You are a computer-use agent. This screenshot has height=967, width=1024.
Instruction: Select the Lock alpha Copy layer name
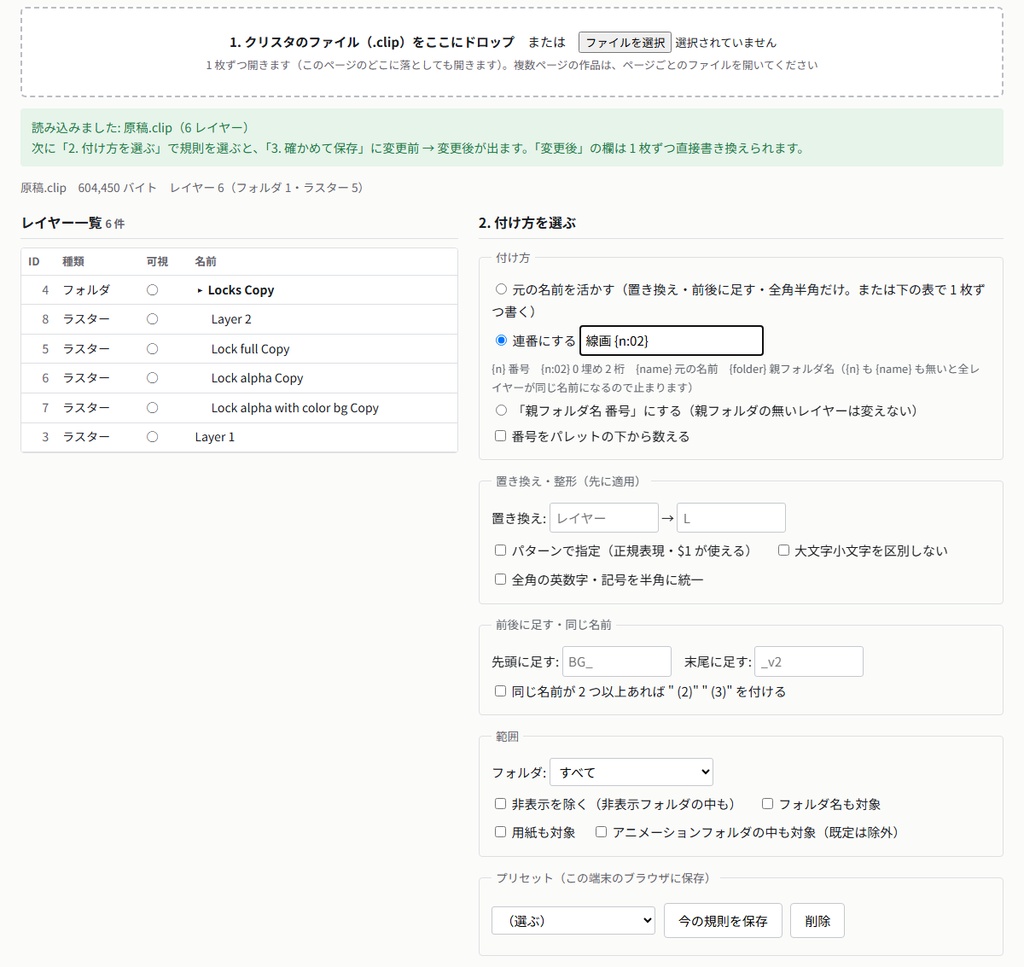(x=257, y=378)
